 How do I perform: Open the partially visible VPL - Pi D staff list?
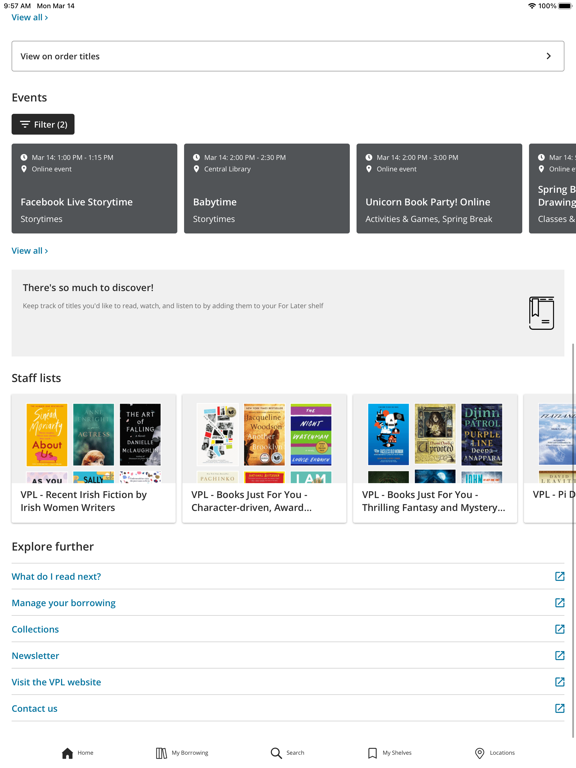point(550,459)
